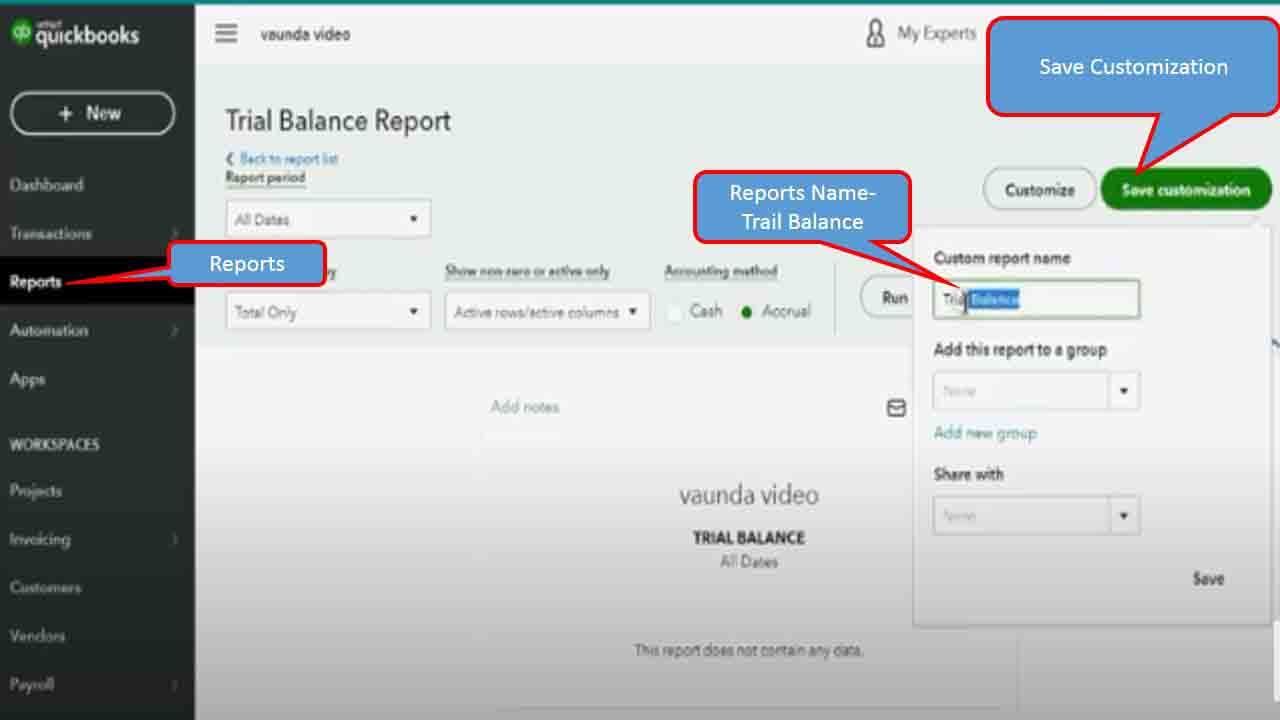Click the Trial Balance Report heading
The width and height of the screenshot is (1280, 720).
338,121
